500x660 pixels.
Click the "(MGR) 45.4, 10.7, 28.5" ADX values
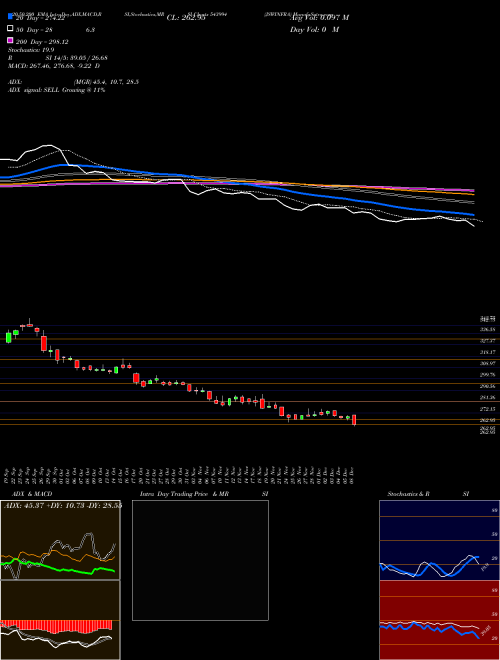coord(106,82)
